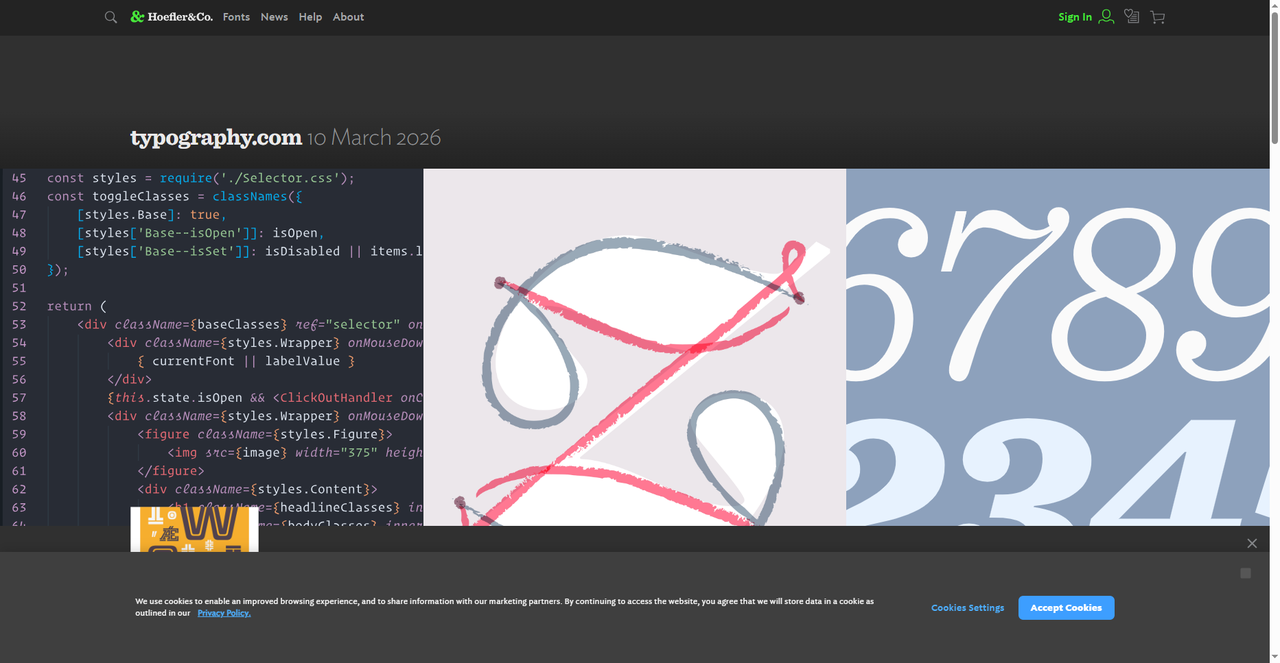
Task: Open the News menu item
Action: 274,17
